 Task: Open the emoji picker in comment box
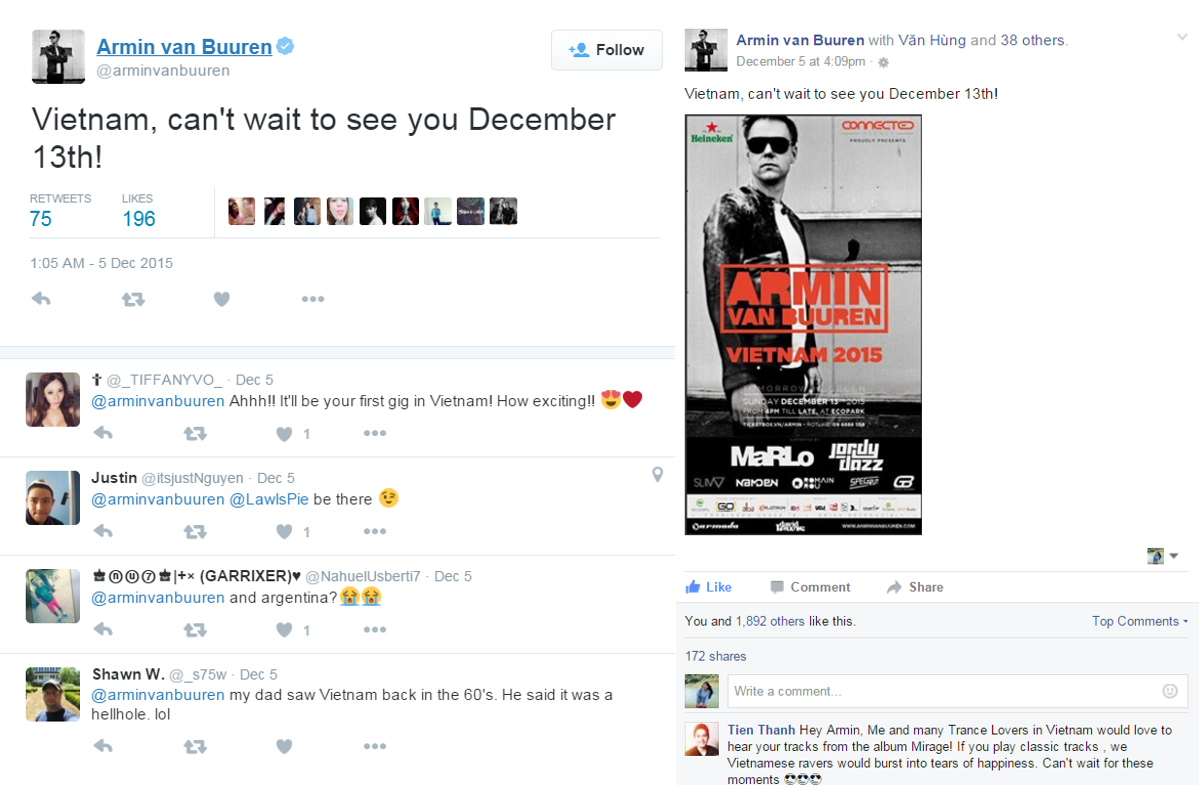point(1170,691)
